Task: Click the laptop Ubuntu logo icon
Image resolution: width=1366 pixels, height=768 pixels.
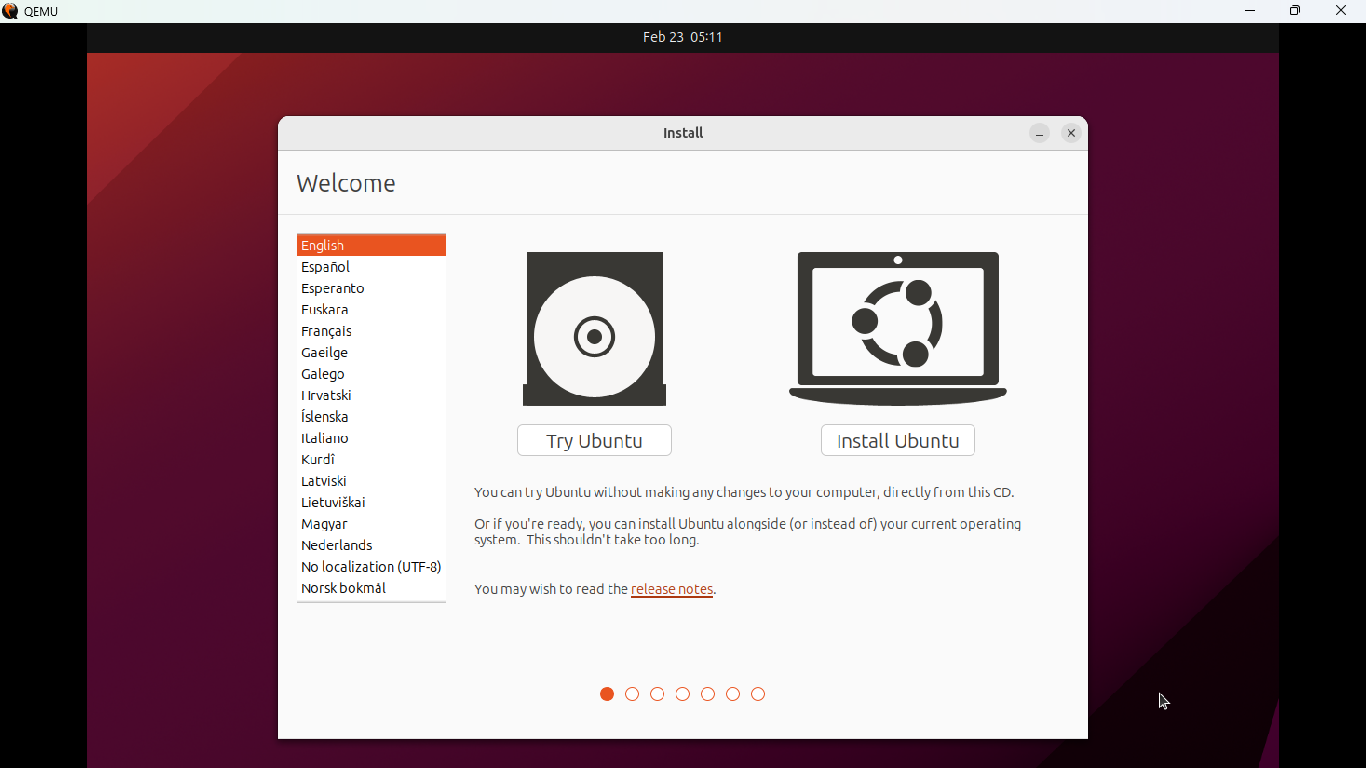Action: 898,329
